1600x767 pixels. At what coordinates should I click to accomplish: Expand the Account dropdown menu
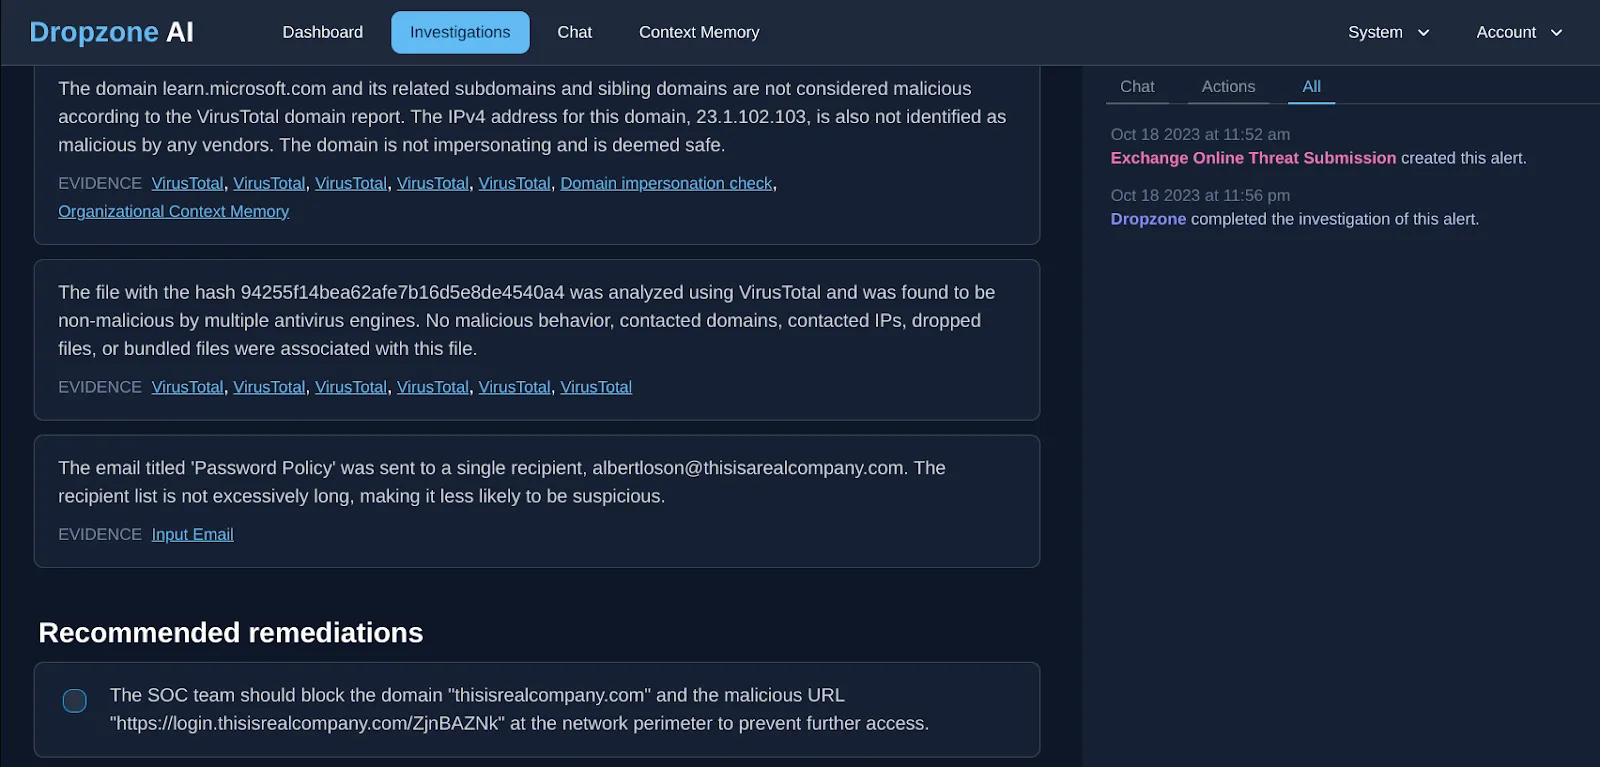tap(1519, 32)
